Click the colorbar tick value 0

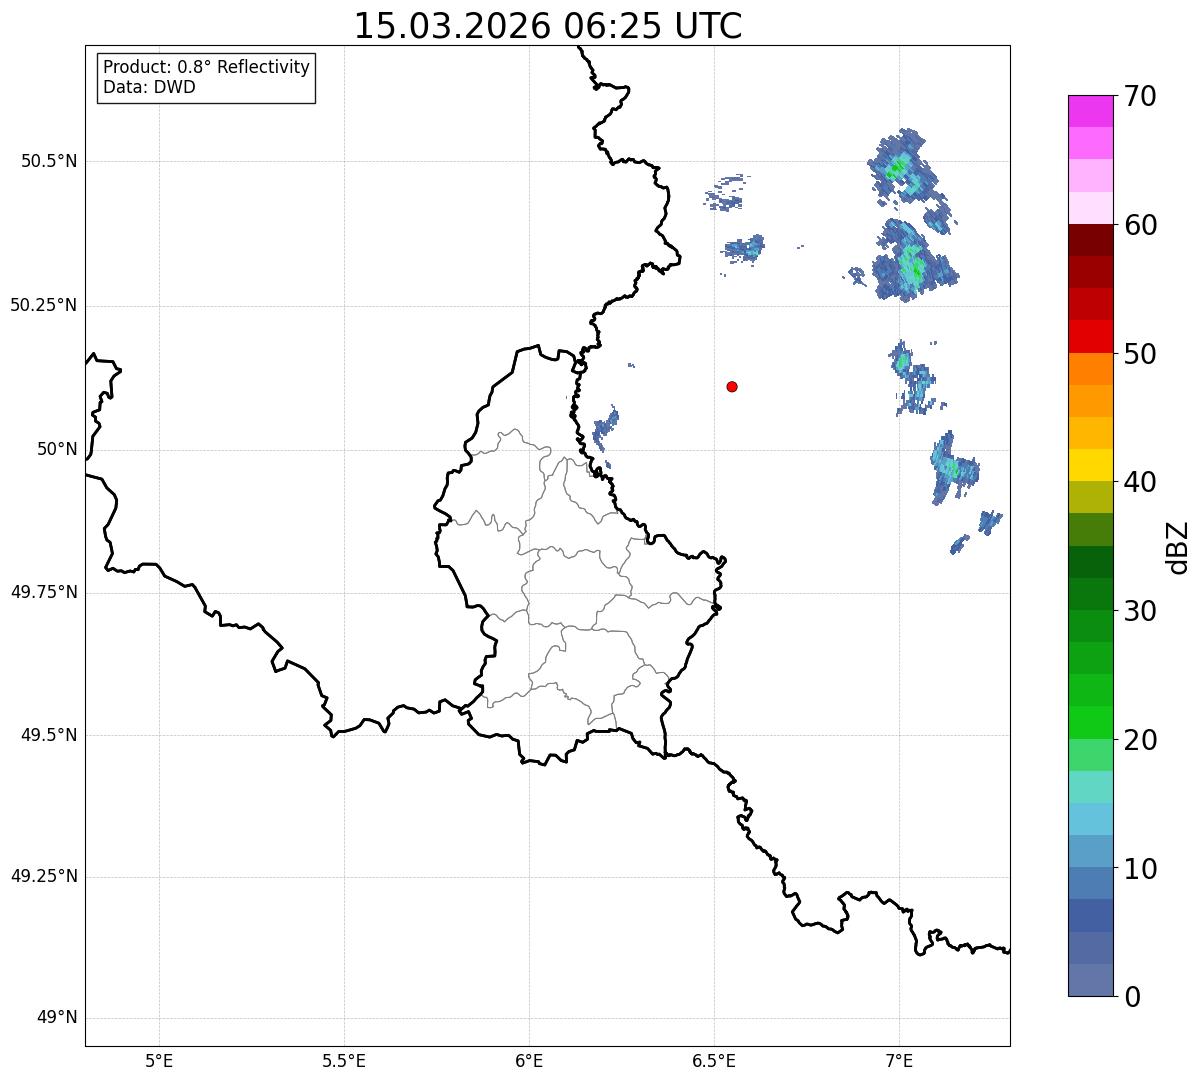point(1131,997)
